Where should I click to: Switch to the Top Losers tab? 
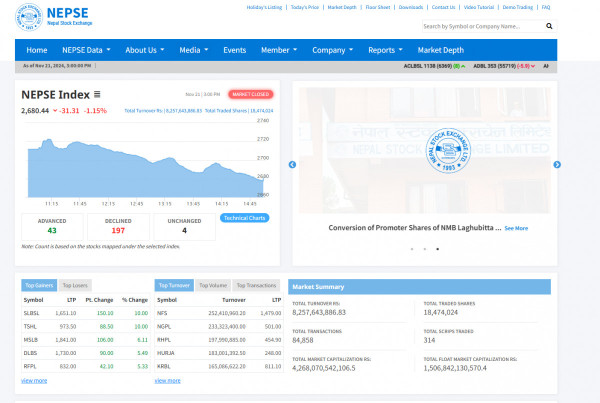73,285
